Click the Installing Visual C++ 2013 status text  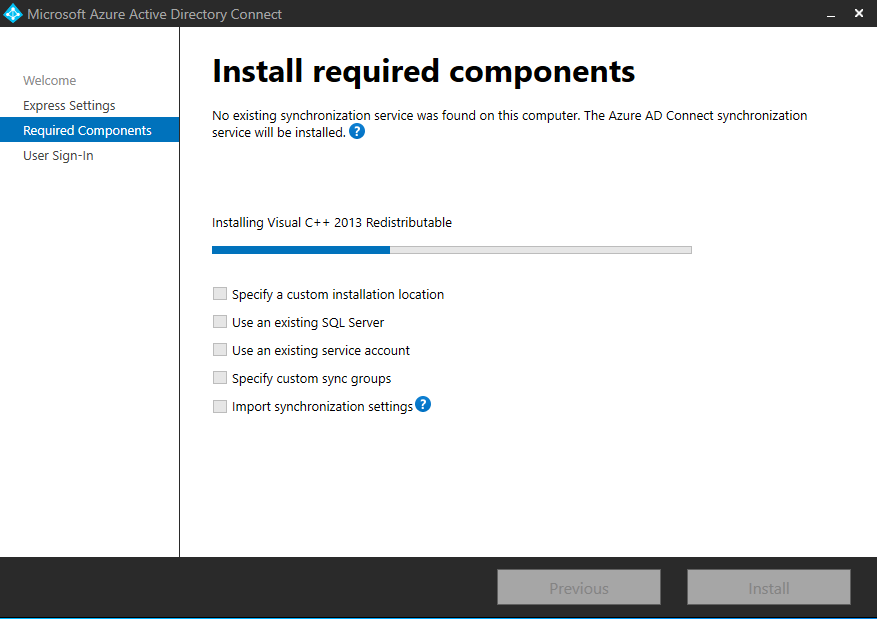(x=332, y=223)
